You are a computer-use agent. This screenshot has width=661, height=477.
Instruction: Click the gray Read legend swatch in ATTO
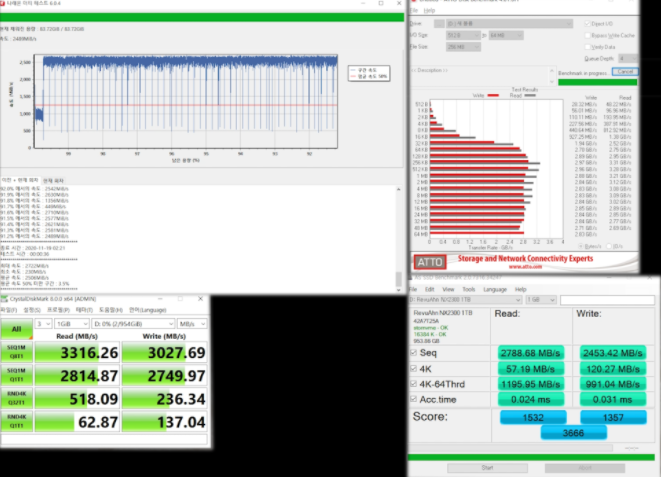tap(529, 96)
